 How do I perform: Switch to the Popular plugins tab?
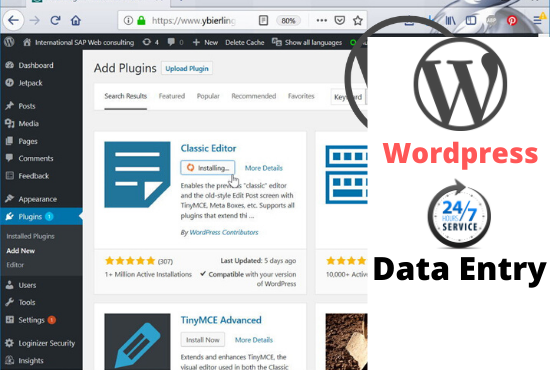point(208,96)
